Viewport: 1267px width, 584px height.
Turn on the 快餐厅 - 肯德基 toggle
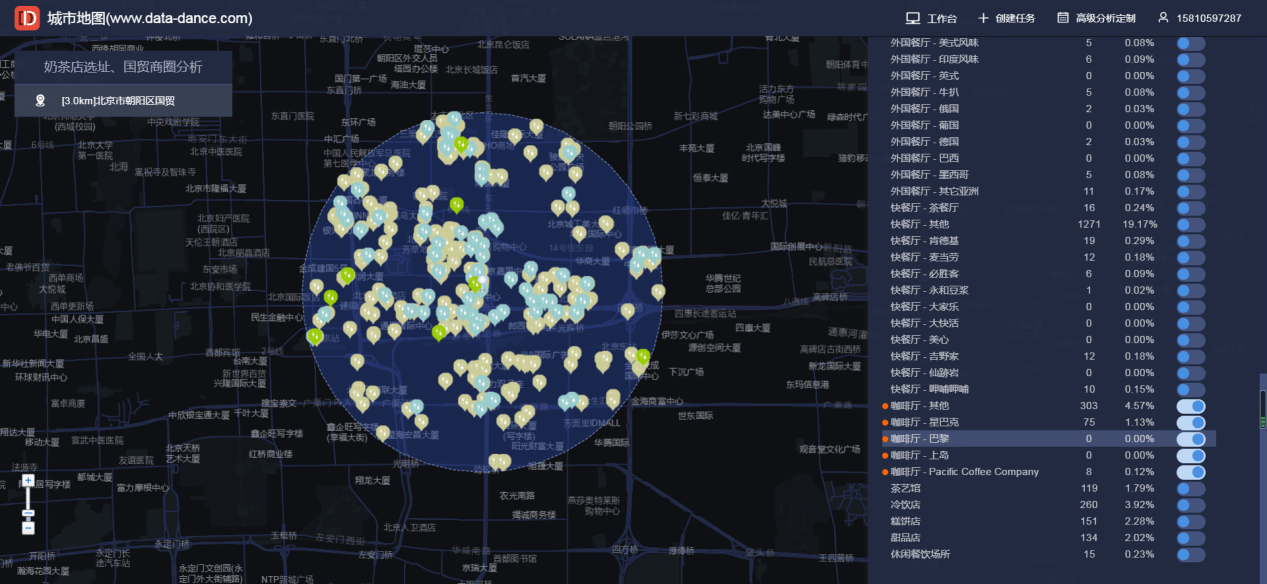click(1191, 241)
